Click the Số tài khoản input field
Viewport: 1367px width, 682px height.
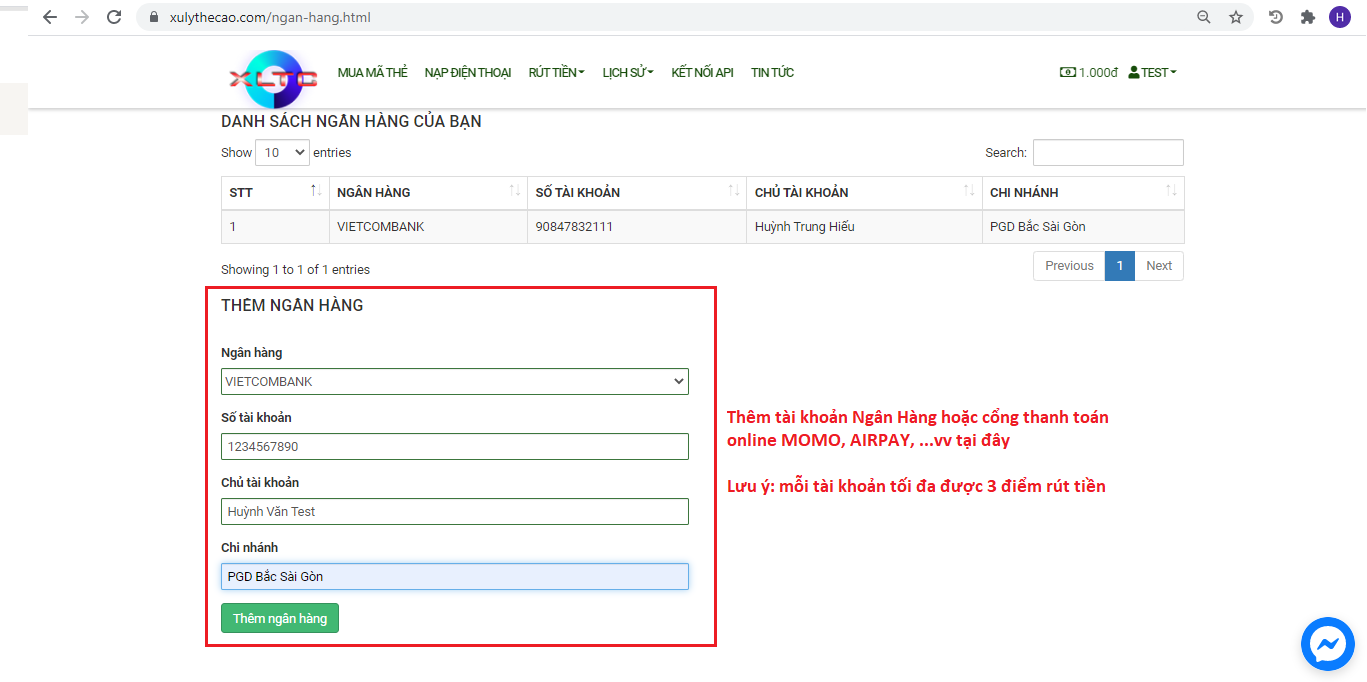point(455,446)
